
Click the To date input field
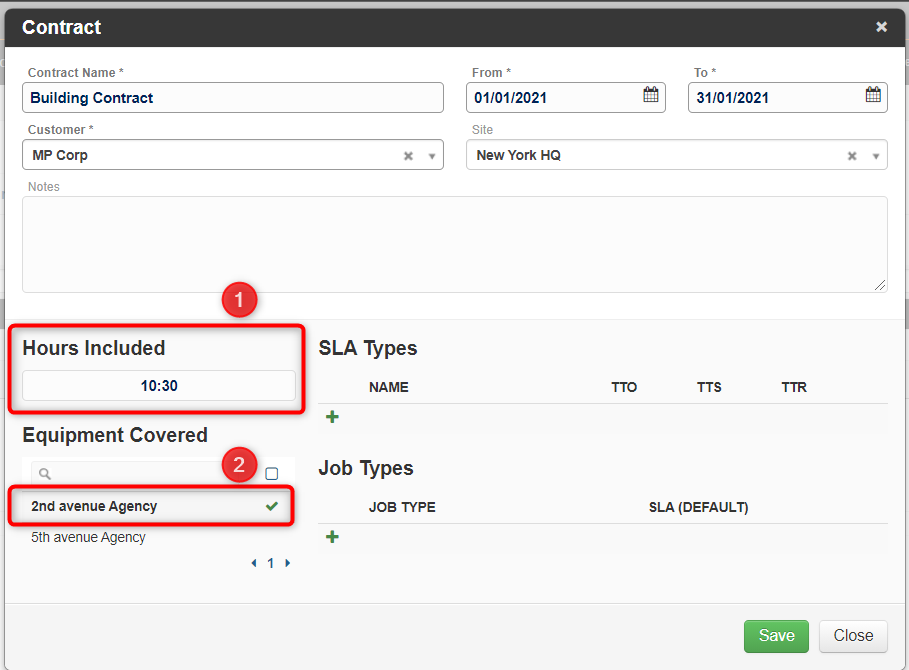coord(787,97)
